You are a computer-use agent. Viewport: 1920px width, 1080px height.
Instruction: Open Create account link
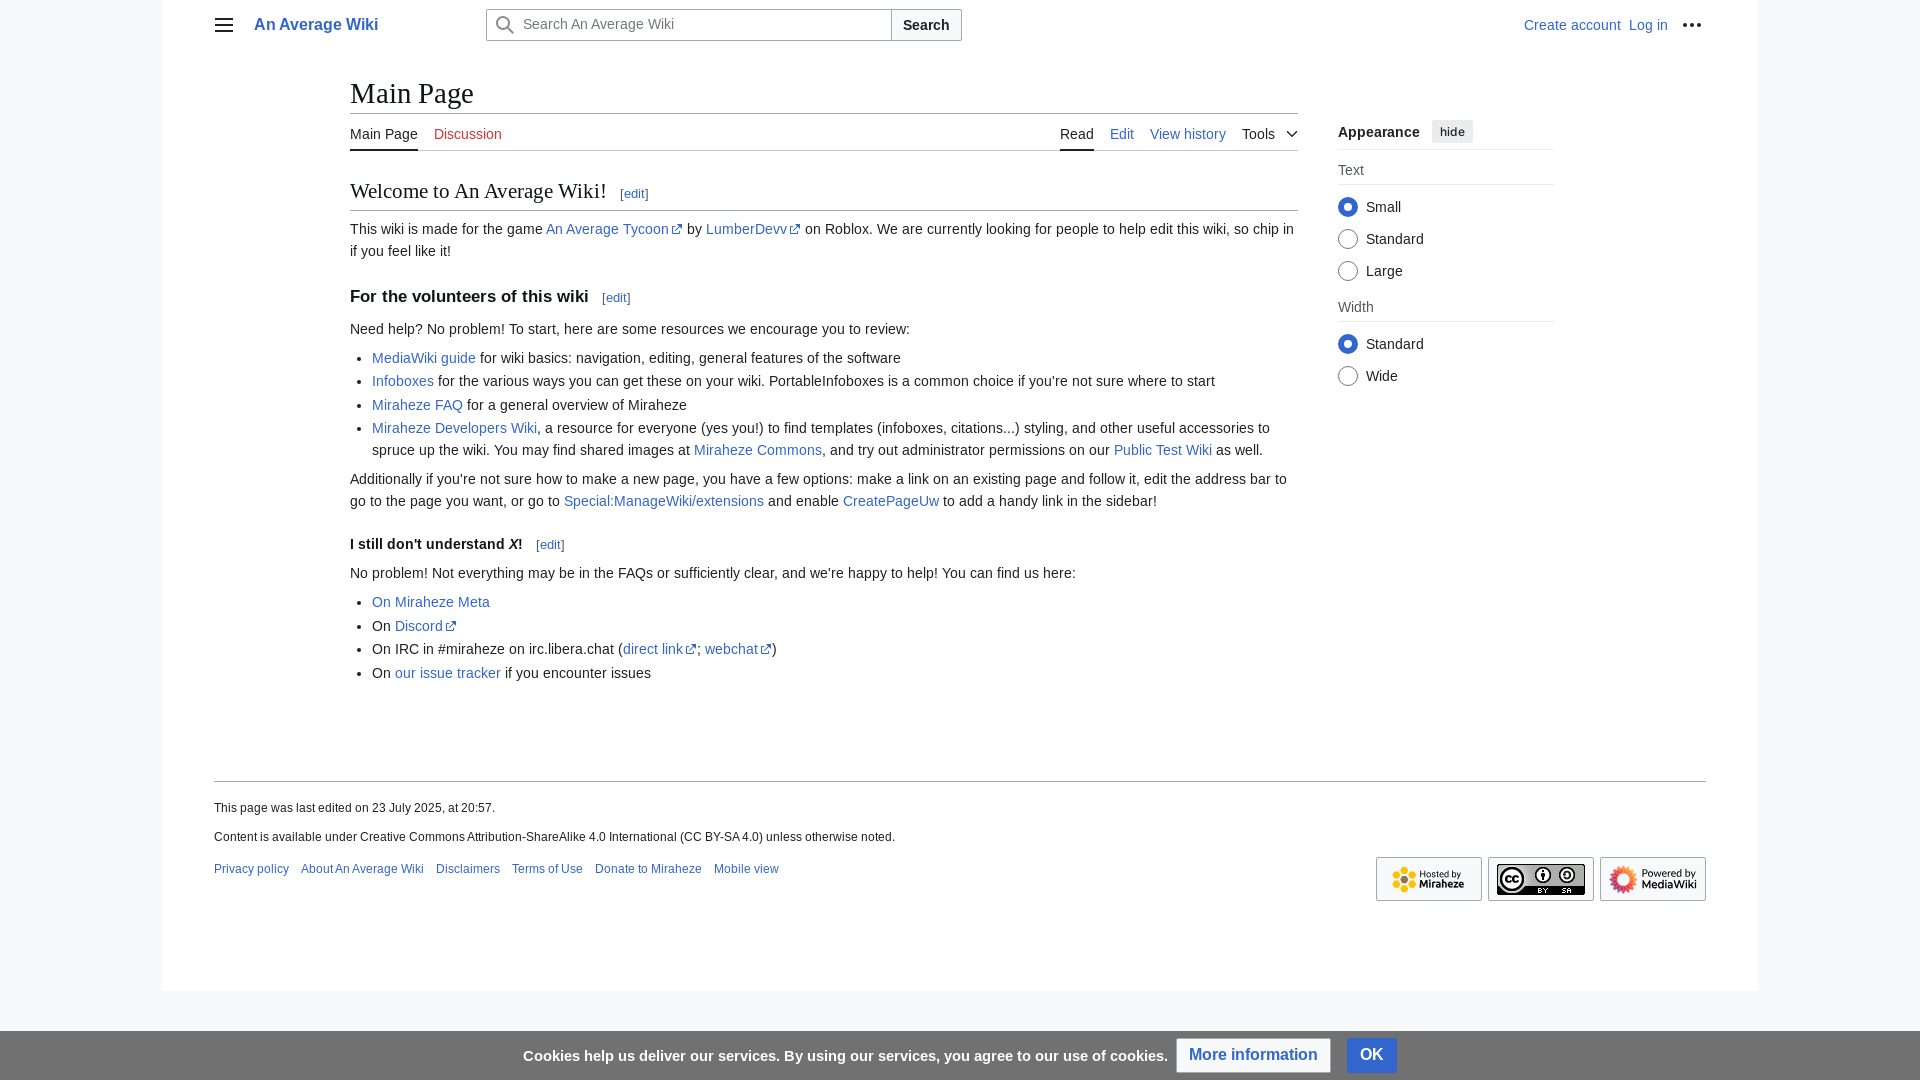point(1572,25)
